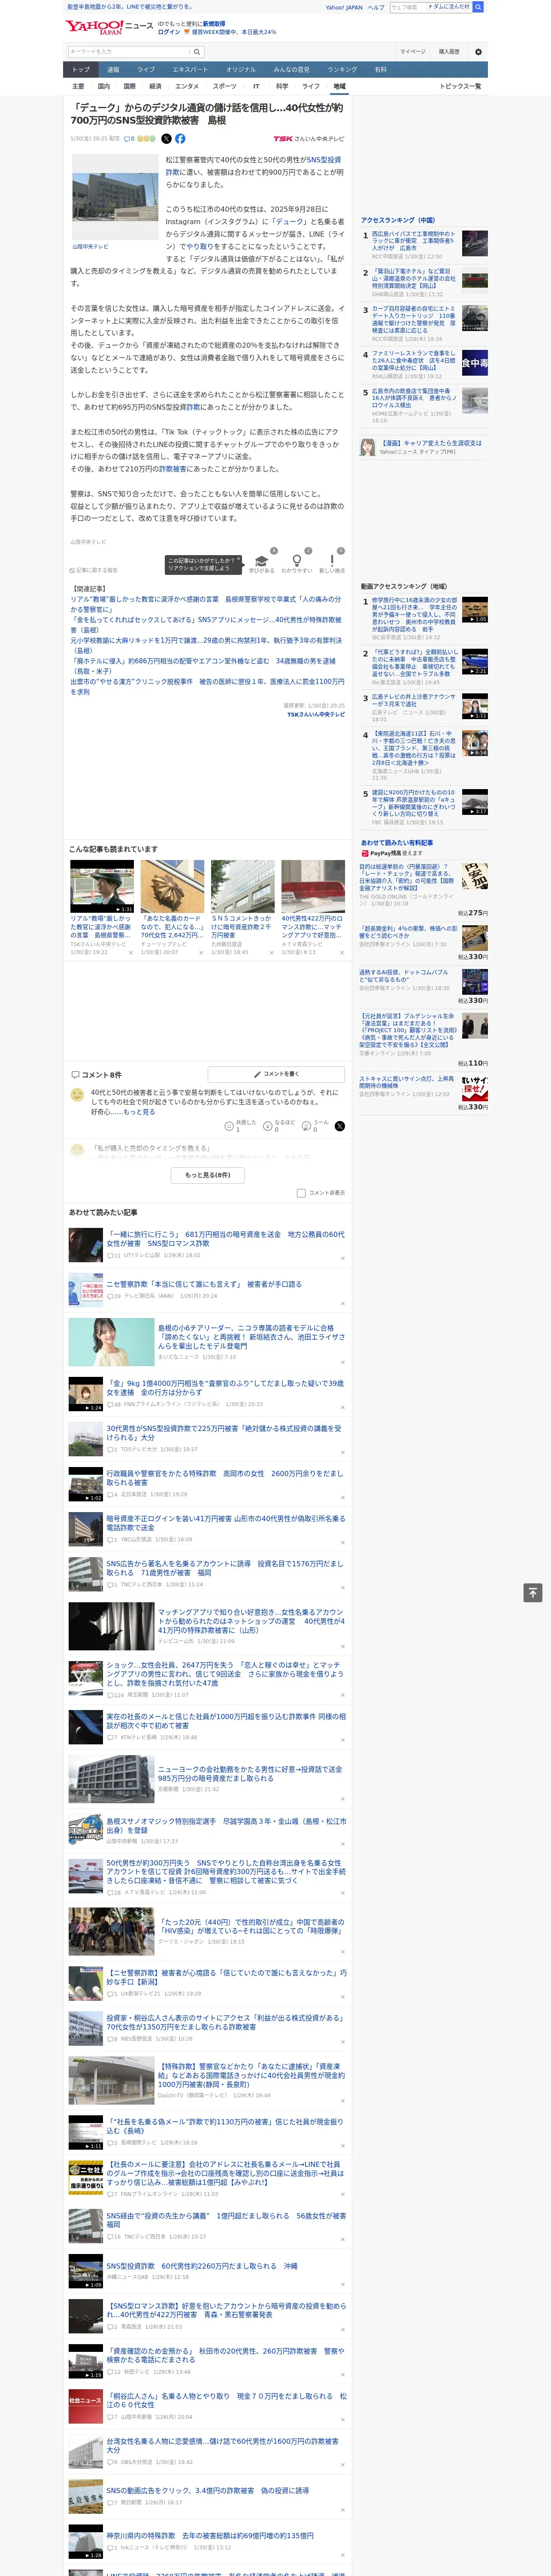
Task: Open the 速報 tab
Action: coord(113,70)
